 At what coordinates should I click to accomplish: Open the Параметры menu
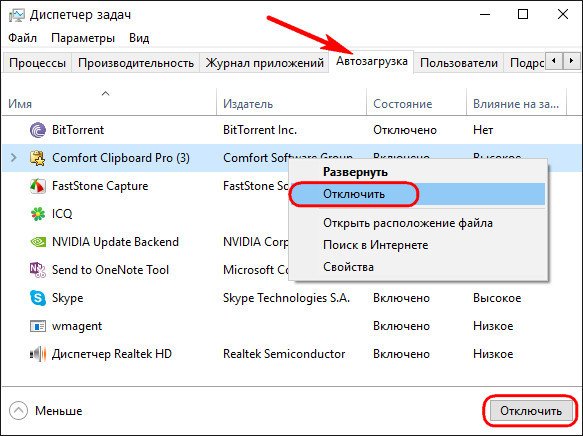(x=83, y=38)
